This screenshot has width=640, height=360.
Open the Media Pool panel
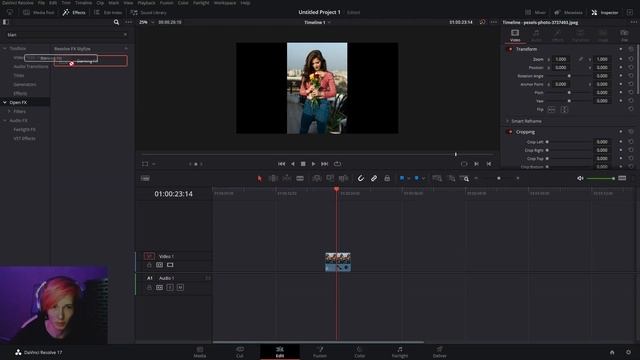pyautogui.click(x=39, y=13)
